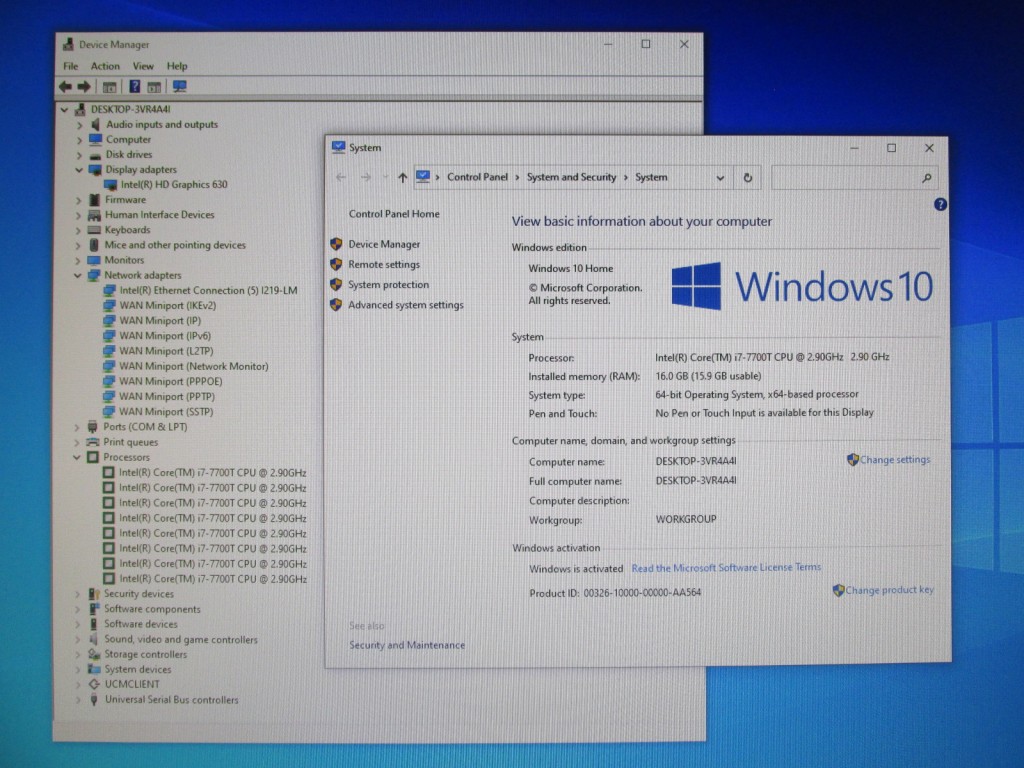
Task: Select the Storage controllers category
Action: [146, 654]
